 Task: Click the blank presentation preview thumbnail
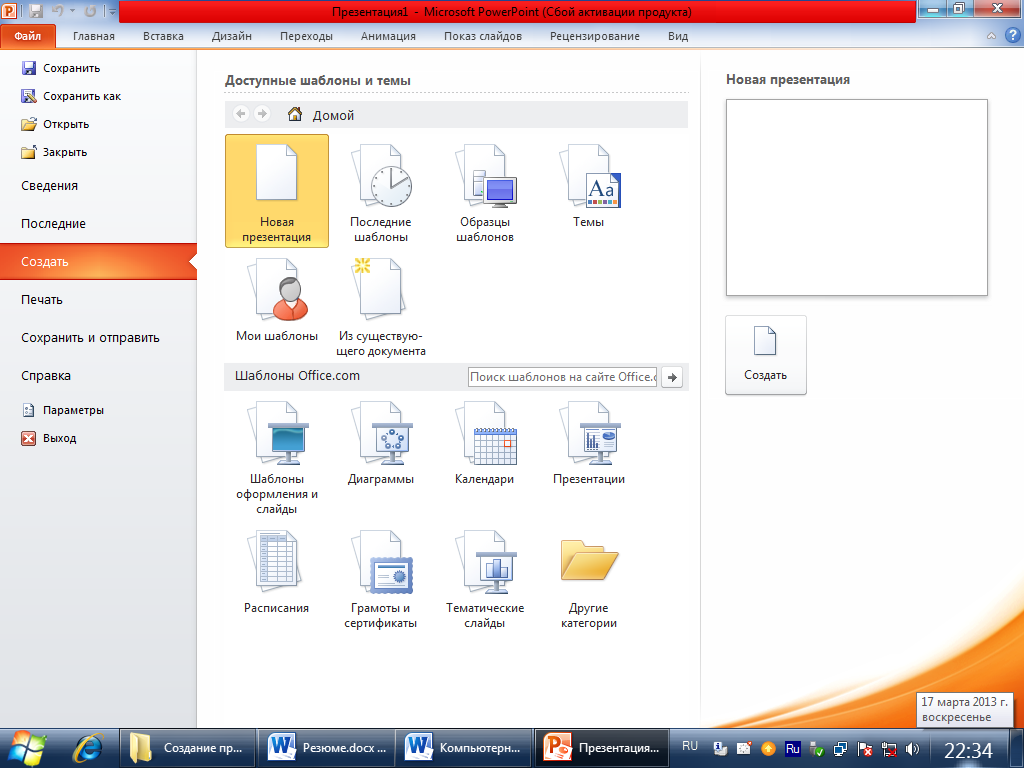pyautogui.click(x=856, y=197)
